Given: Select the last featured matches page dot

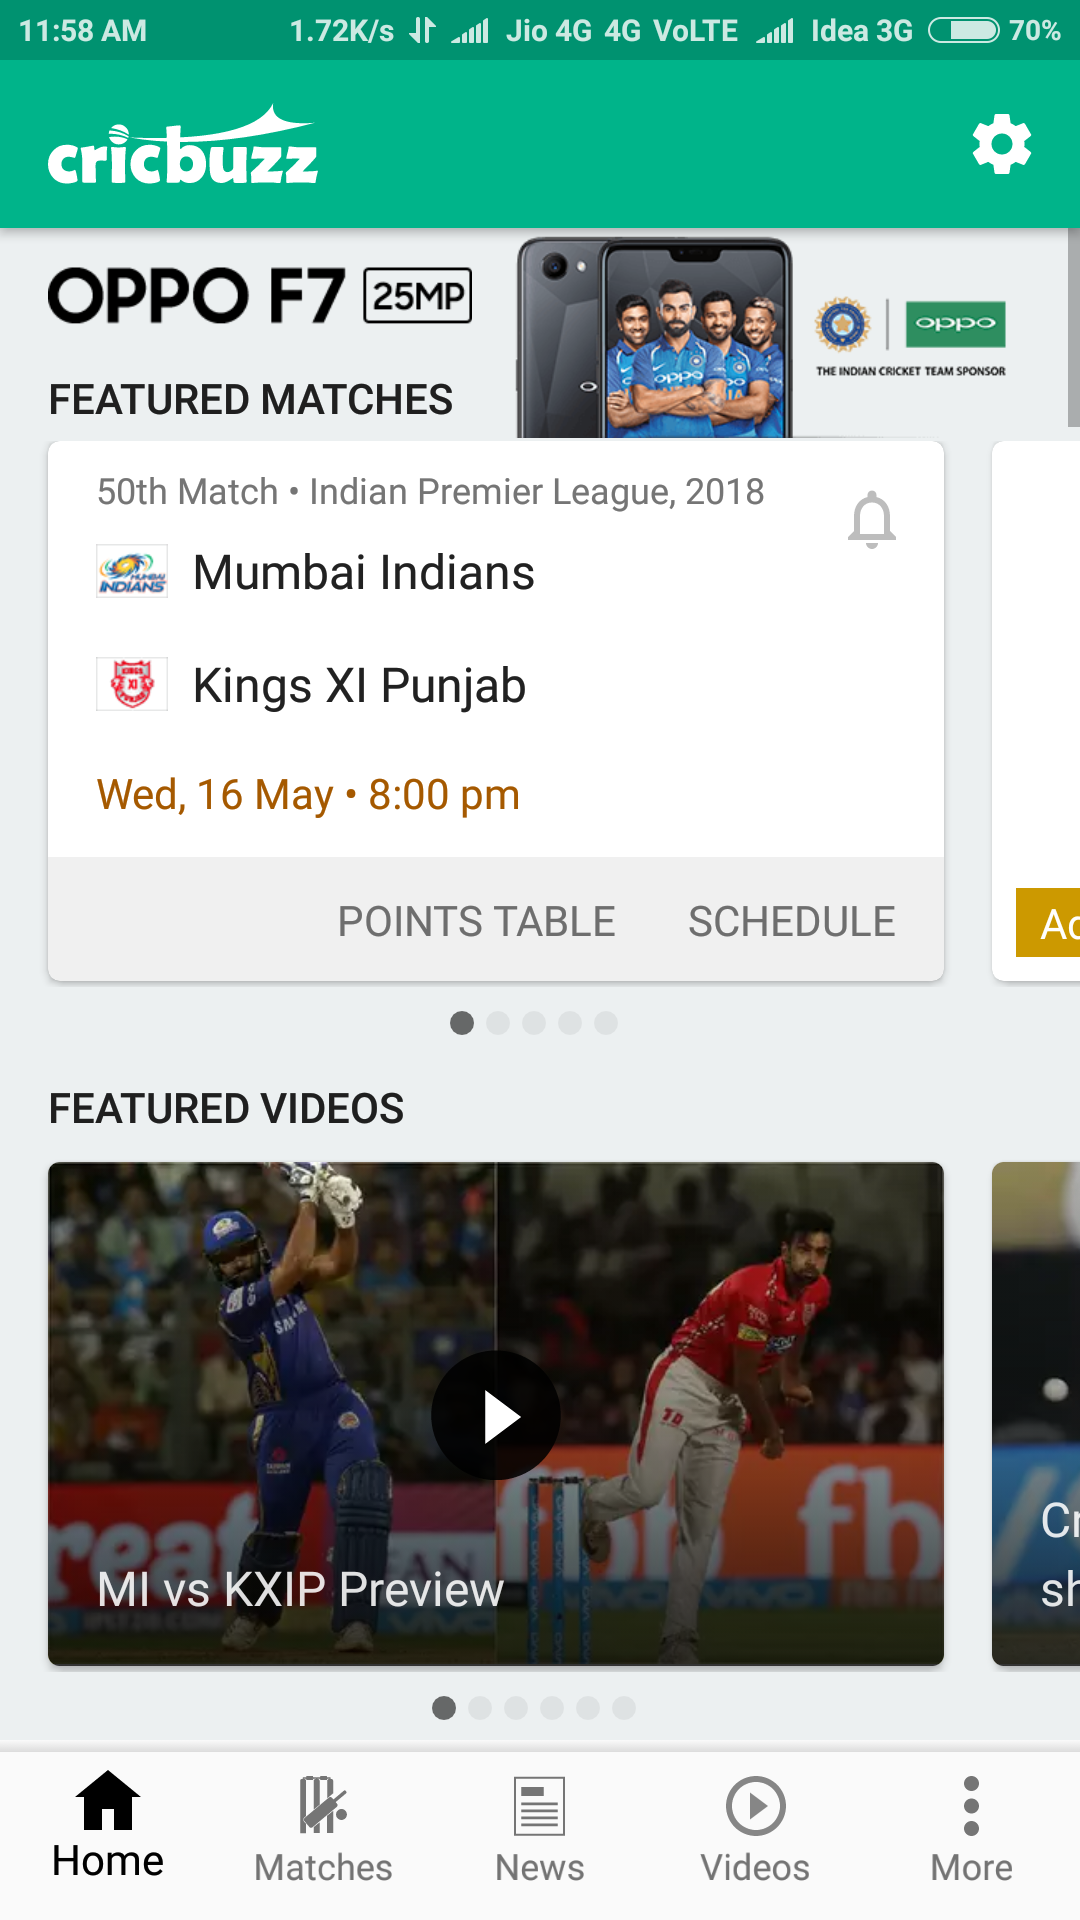Looking at the screenshot, I should click(606, 1023).
